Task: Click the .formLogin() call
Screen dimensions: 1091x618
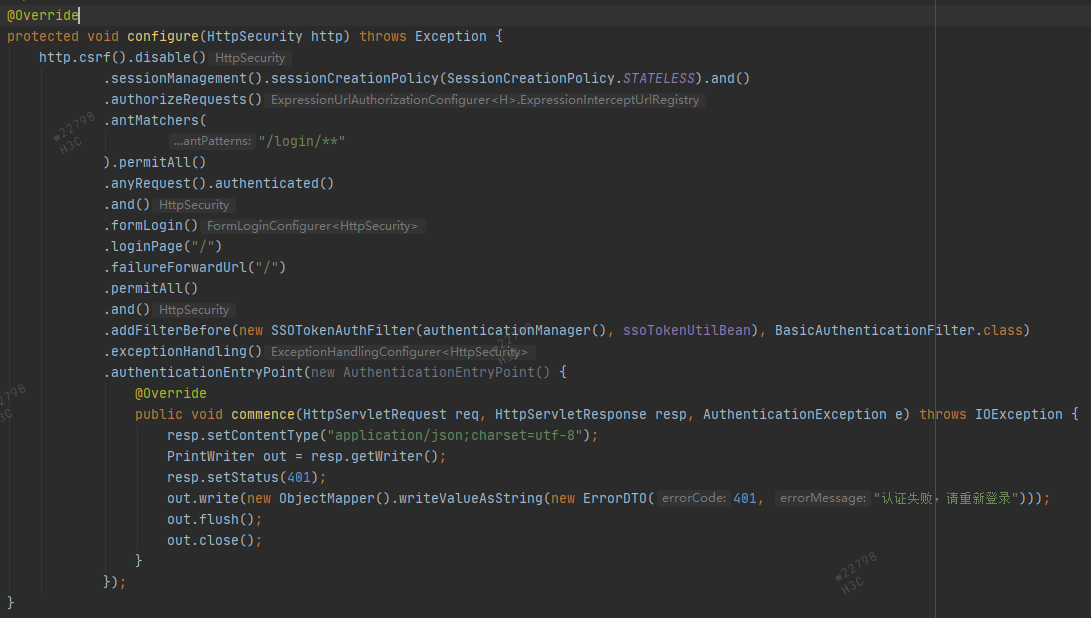Action: [151, 225]
